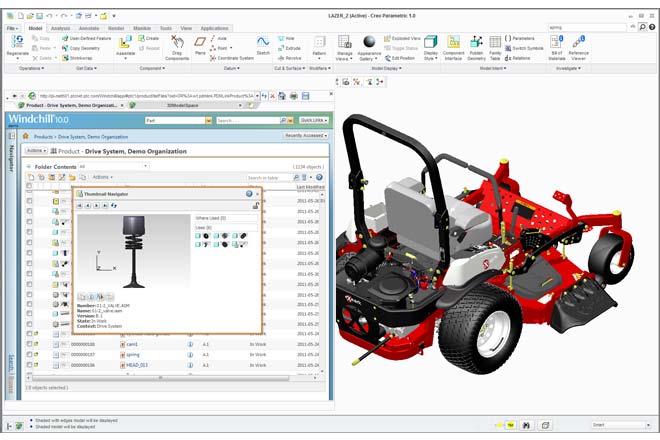Tick the checkbox for row spring
This screenshot has height=440, width=660.
point(29,355)
